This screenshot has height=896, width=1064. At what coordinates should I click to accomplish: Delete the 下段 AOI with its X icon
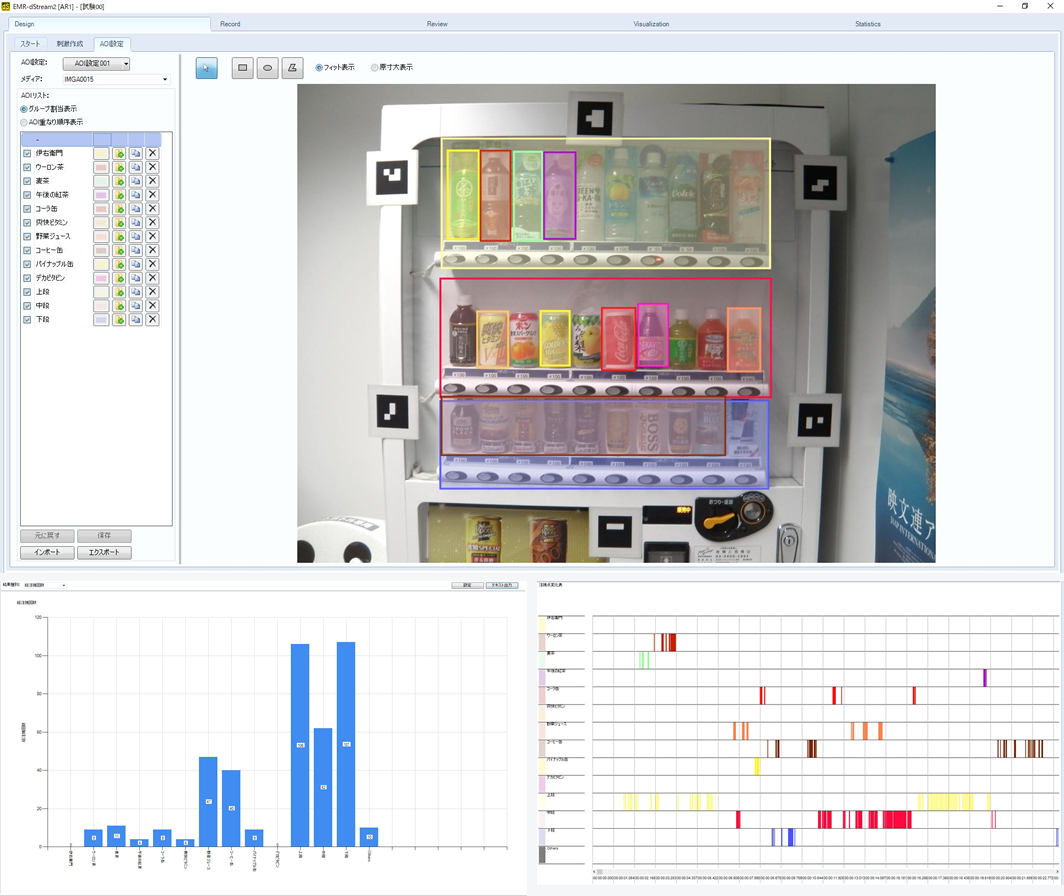coord(152,320)
